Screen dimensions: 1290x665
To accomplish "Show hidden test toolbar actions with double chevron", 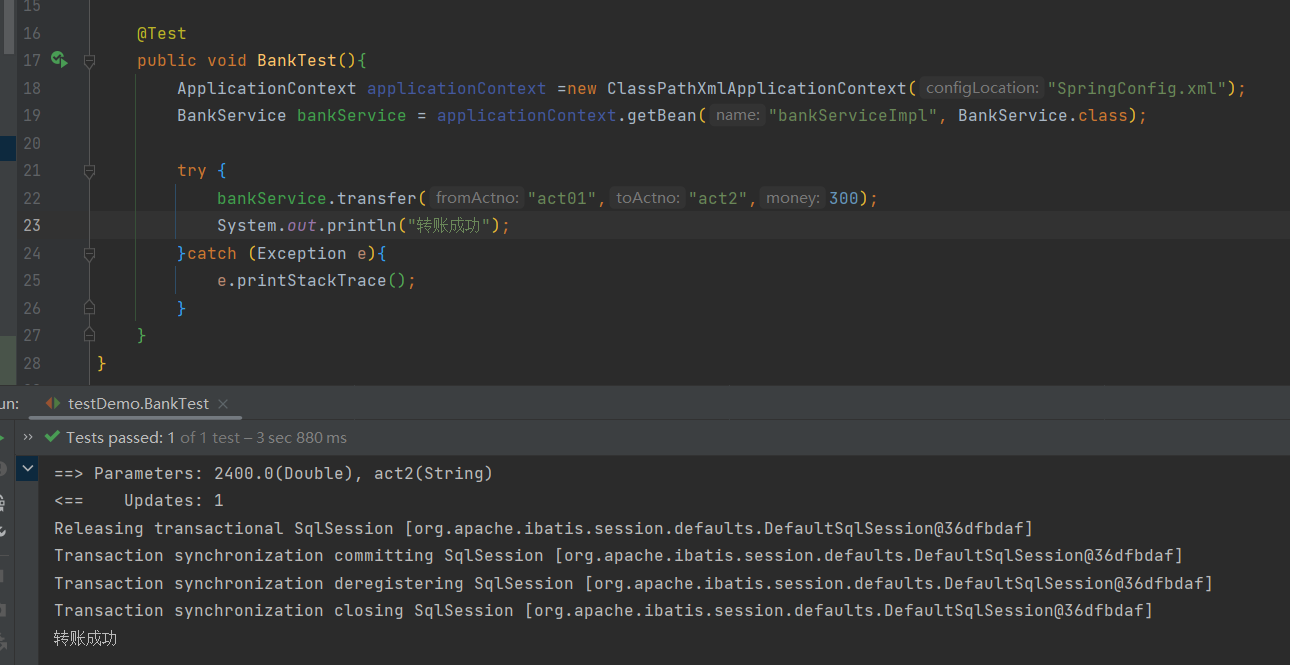I will point(28,437).
